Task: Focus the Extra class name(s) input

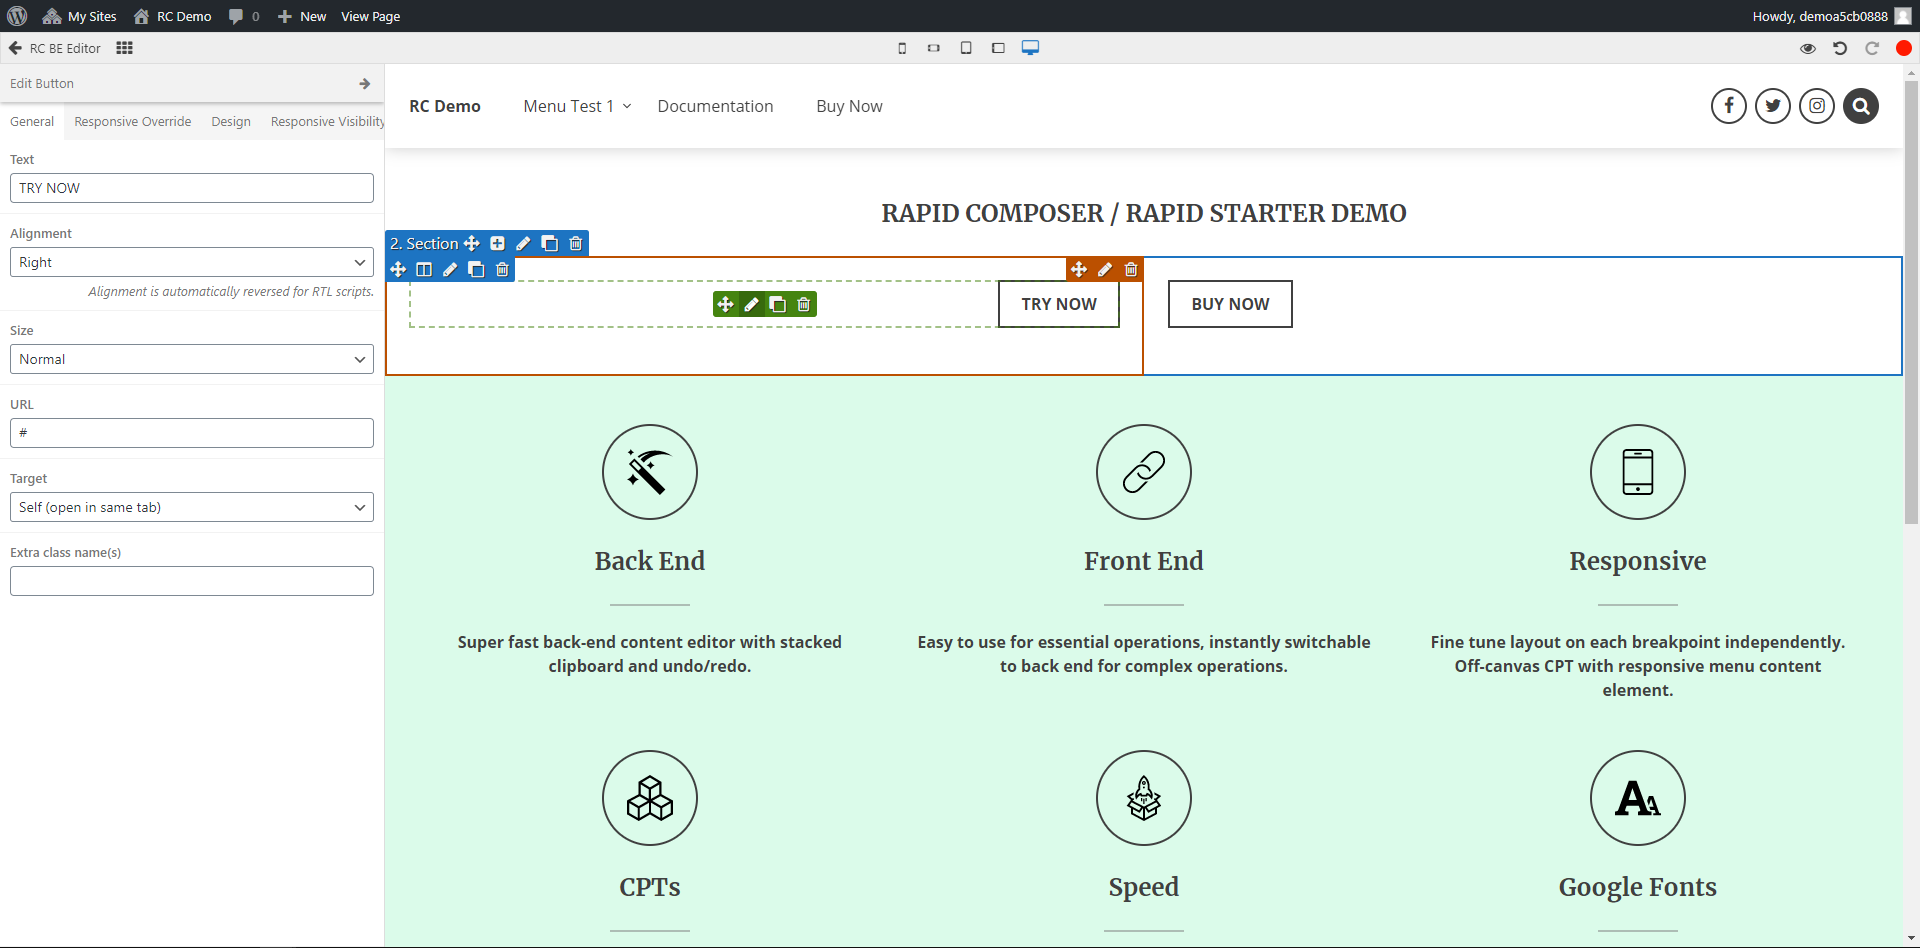Action: pyautogui.click(x=192, y=581)
